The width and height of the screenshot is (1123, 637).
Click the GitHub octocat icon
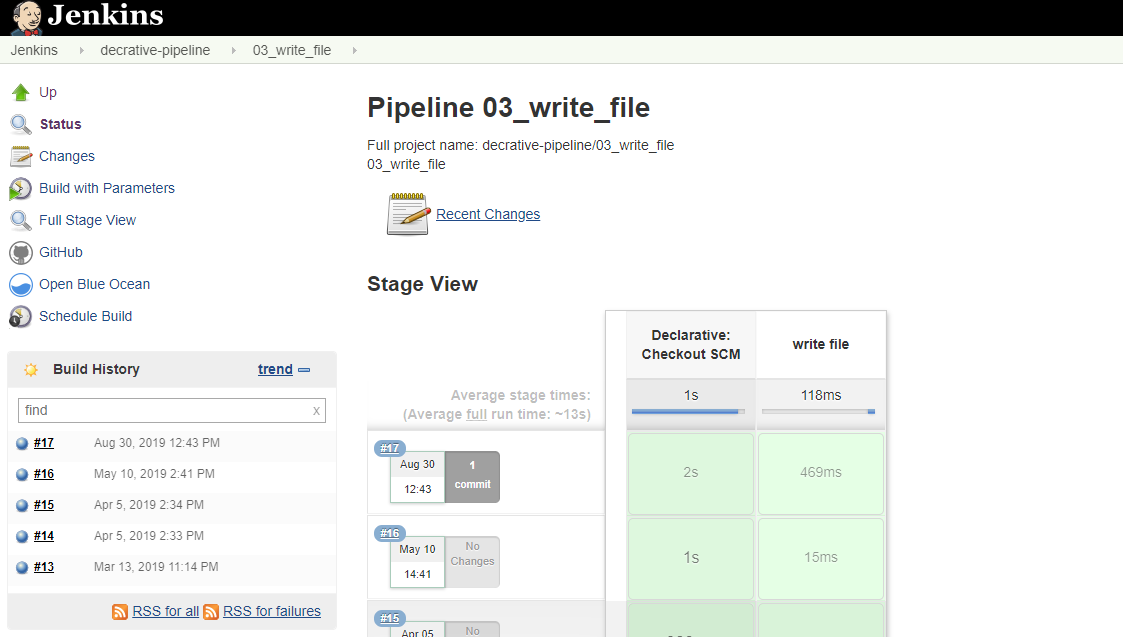point(21,253)
